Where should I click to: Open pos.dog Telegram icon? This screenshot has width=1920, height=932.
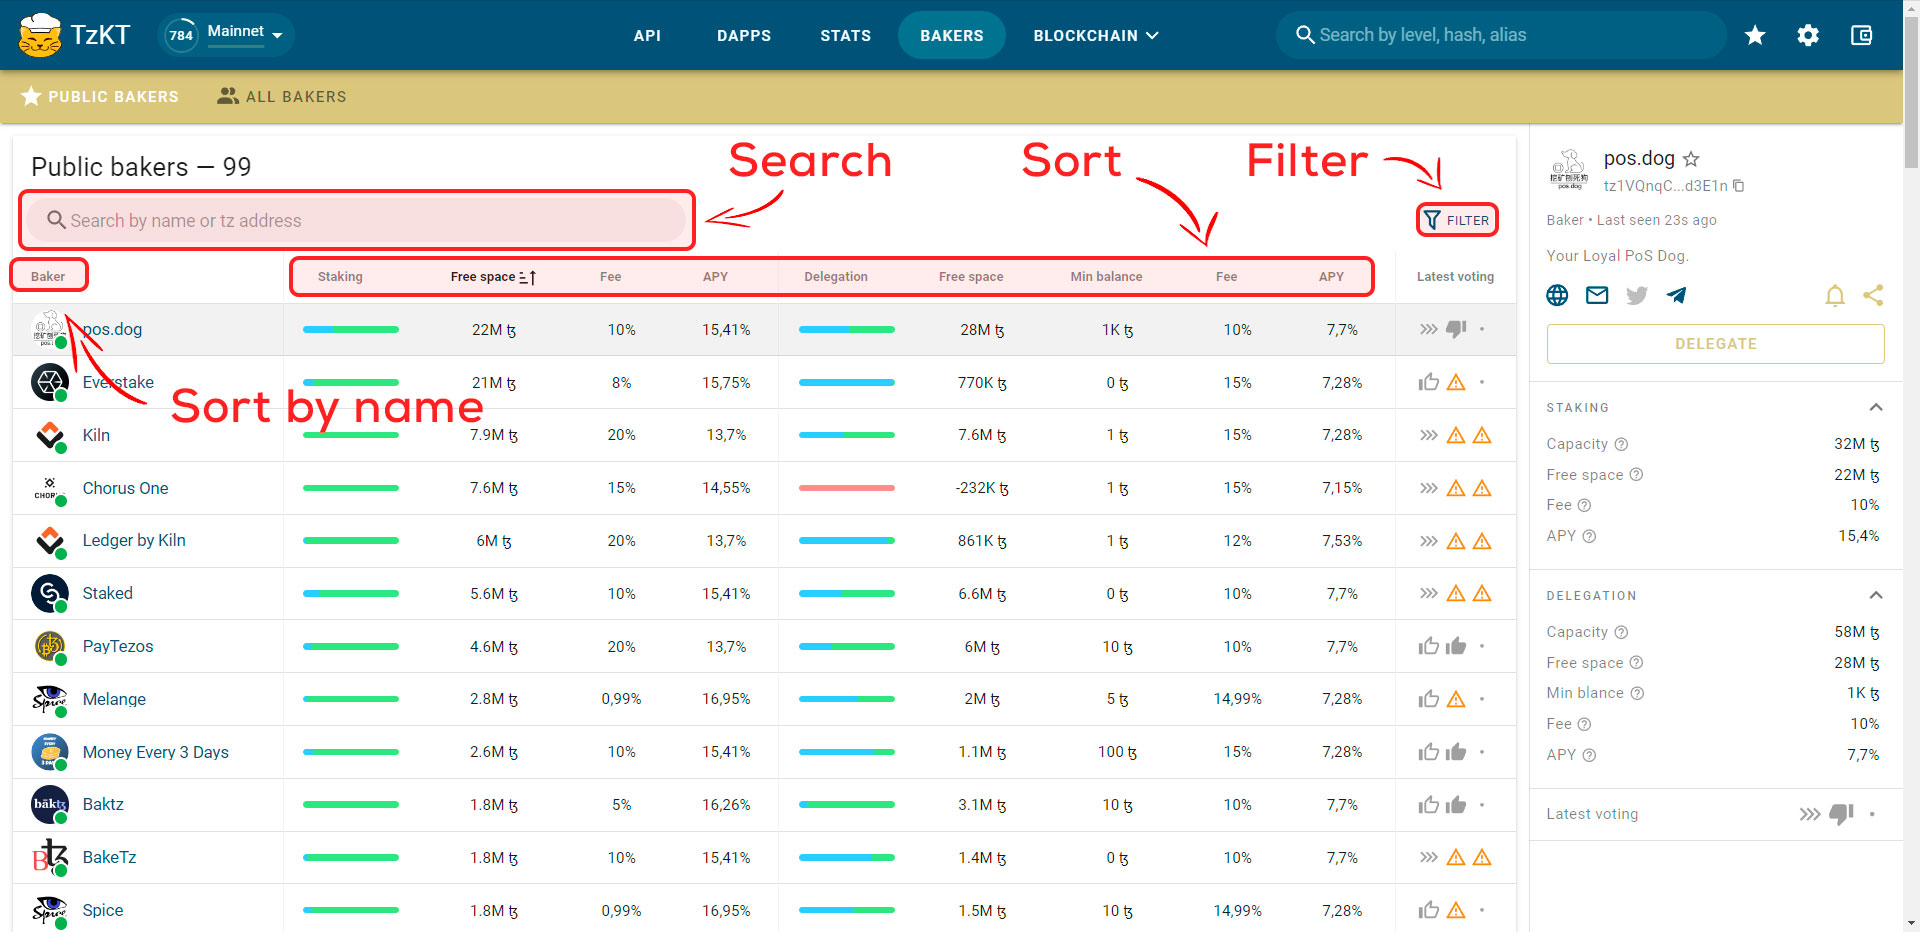1677,295
